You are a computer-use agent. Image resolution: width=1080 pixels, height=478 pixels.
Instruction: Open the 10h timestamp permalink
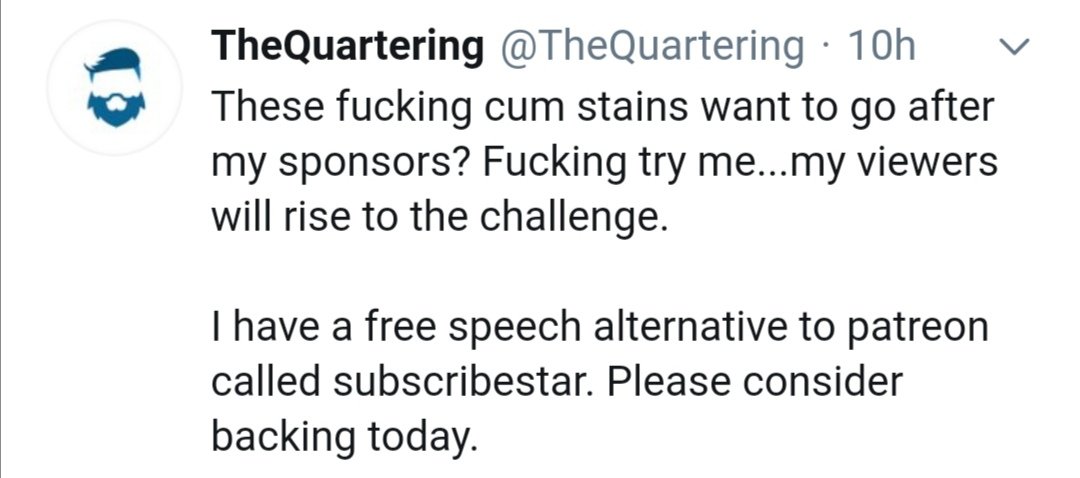(881, 47)
